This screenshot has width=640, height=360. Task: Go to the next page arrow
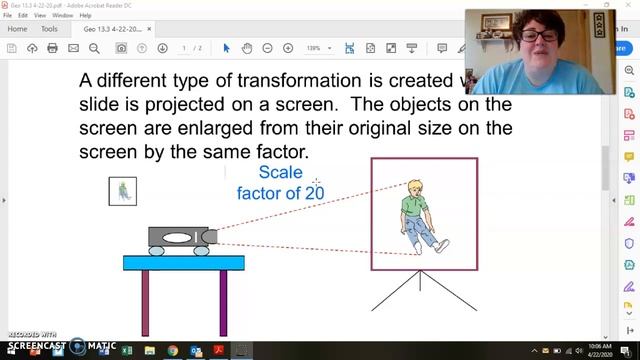tap(162, 48)
